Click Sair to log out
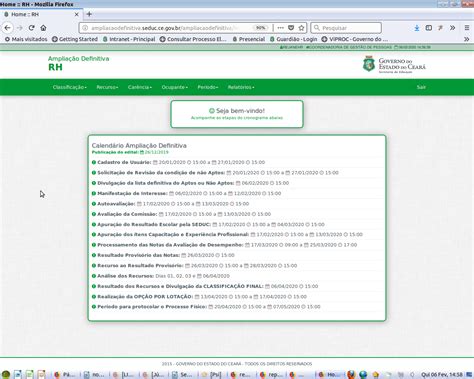This screenshot has width=474, height=379. click(x=421, y=87)
